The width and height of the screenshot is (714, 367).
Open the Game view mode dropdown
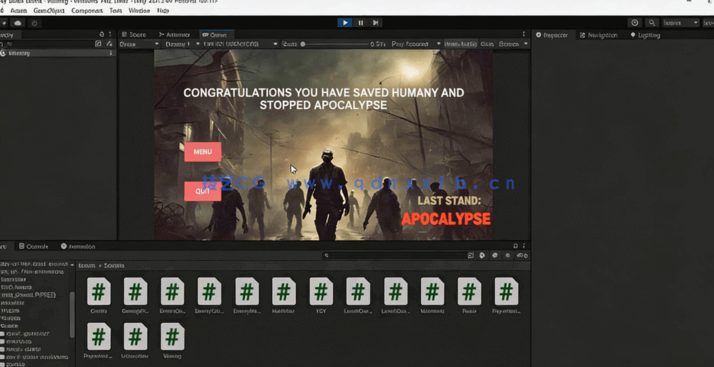pyautogui.click(x=139, y=44)
